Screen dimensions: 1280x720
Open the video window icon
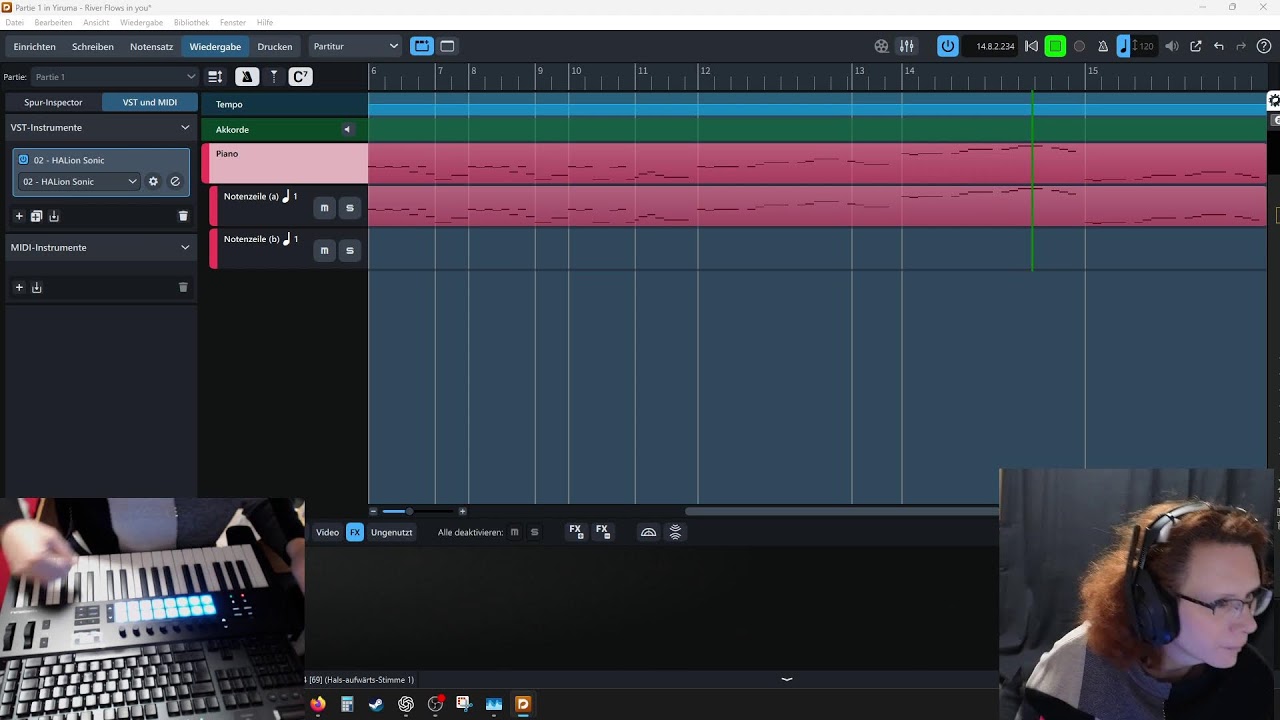pyautogui.click(x=881, y=46)
